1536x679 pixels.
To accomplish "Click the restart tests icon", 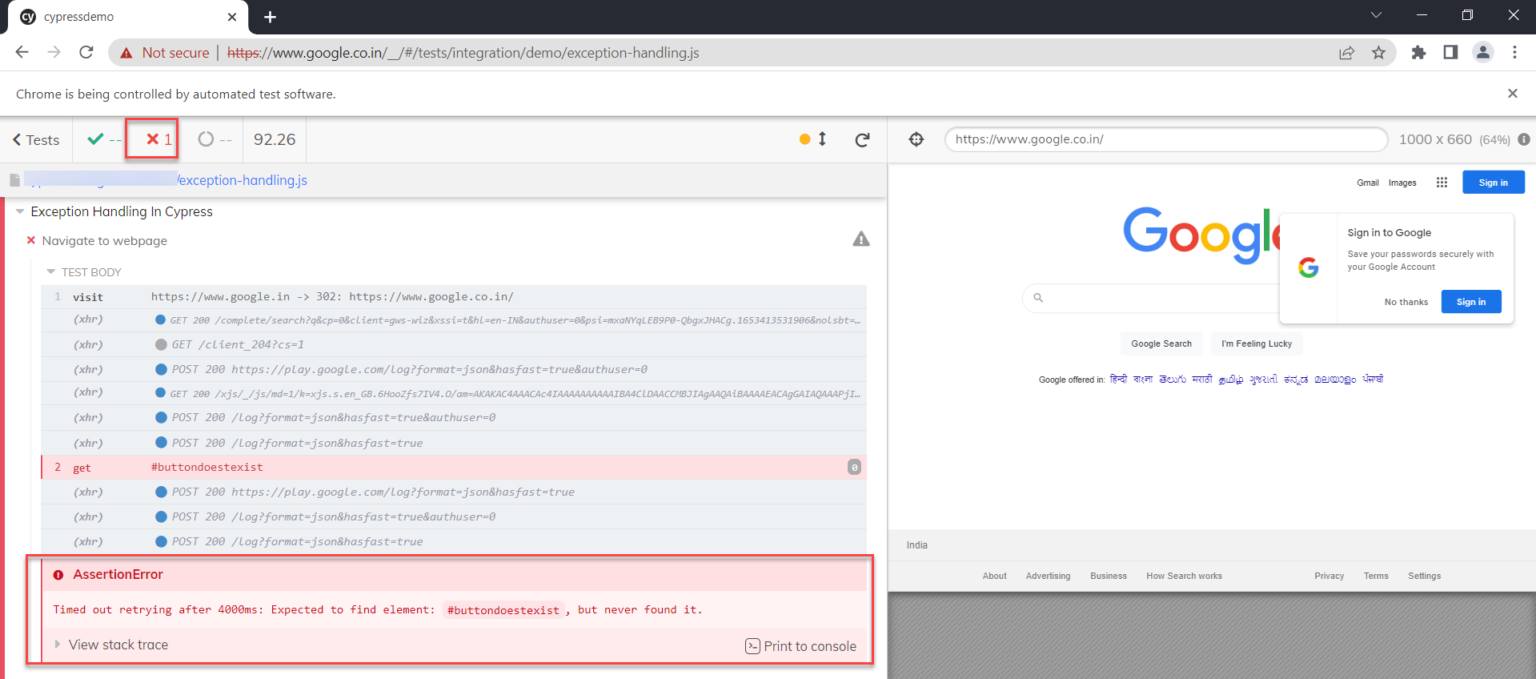I will point(862,140).
